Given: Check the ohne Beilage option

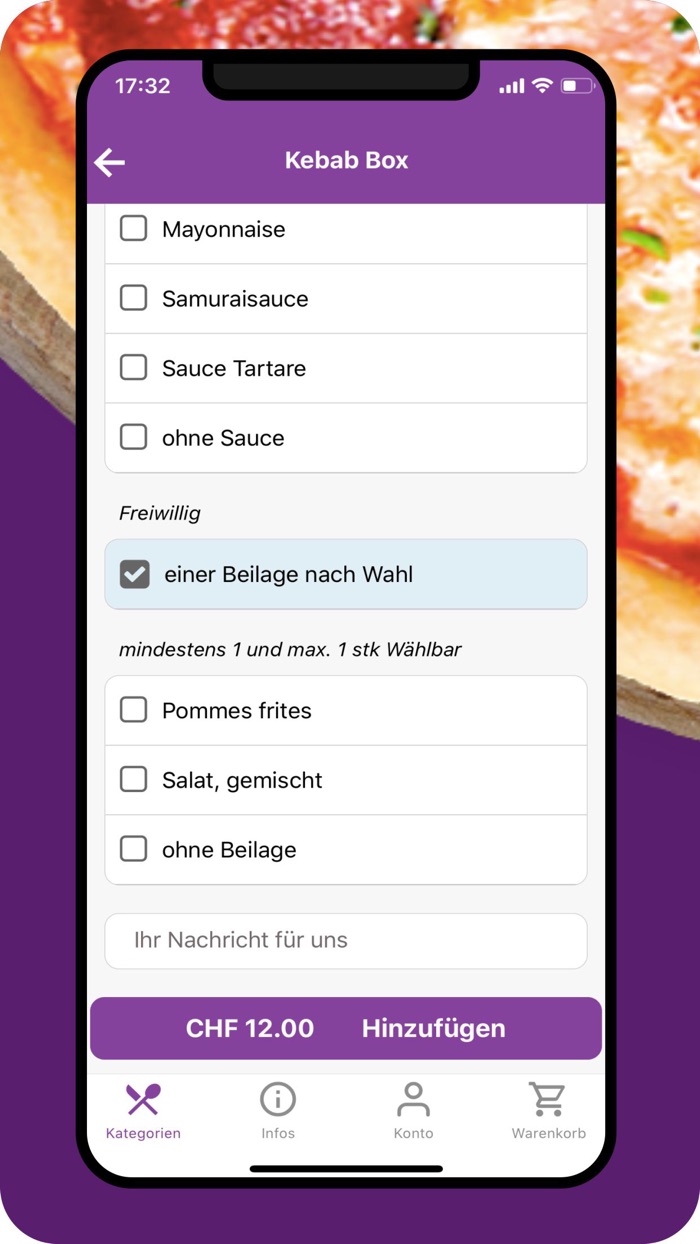Looking at the screenshot, I should click(133, 849).
